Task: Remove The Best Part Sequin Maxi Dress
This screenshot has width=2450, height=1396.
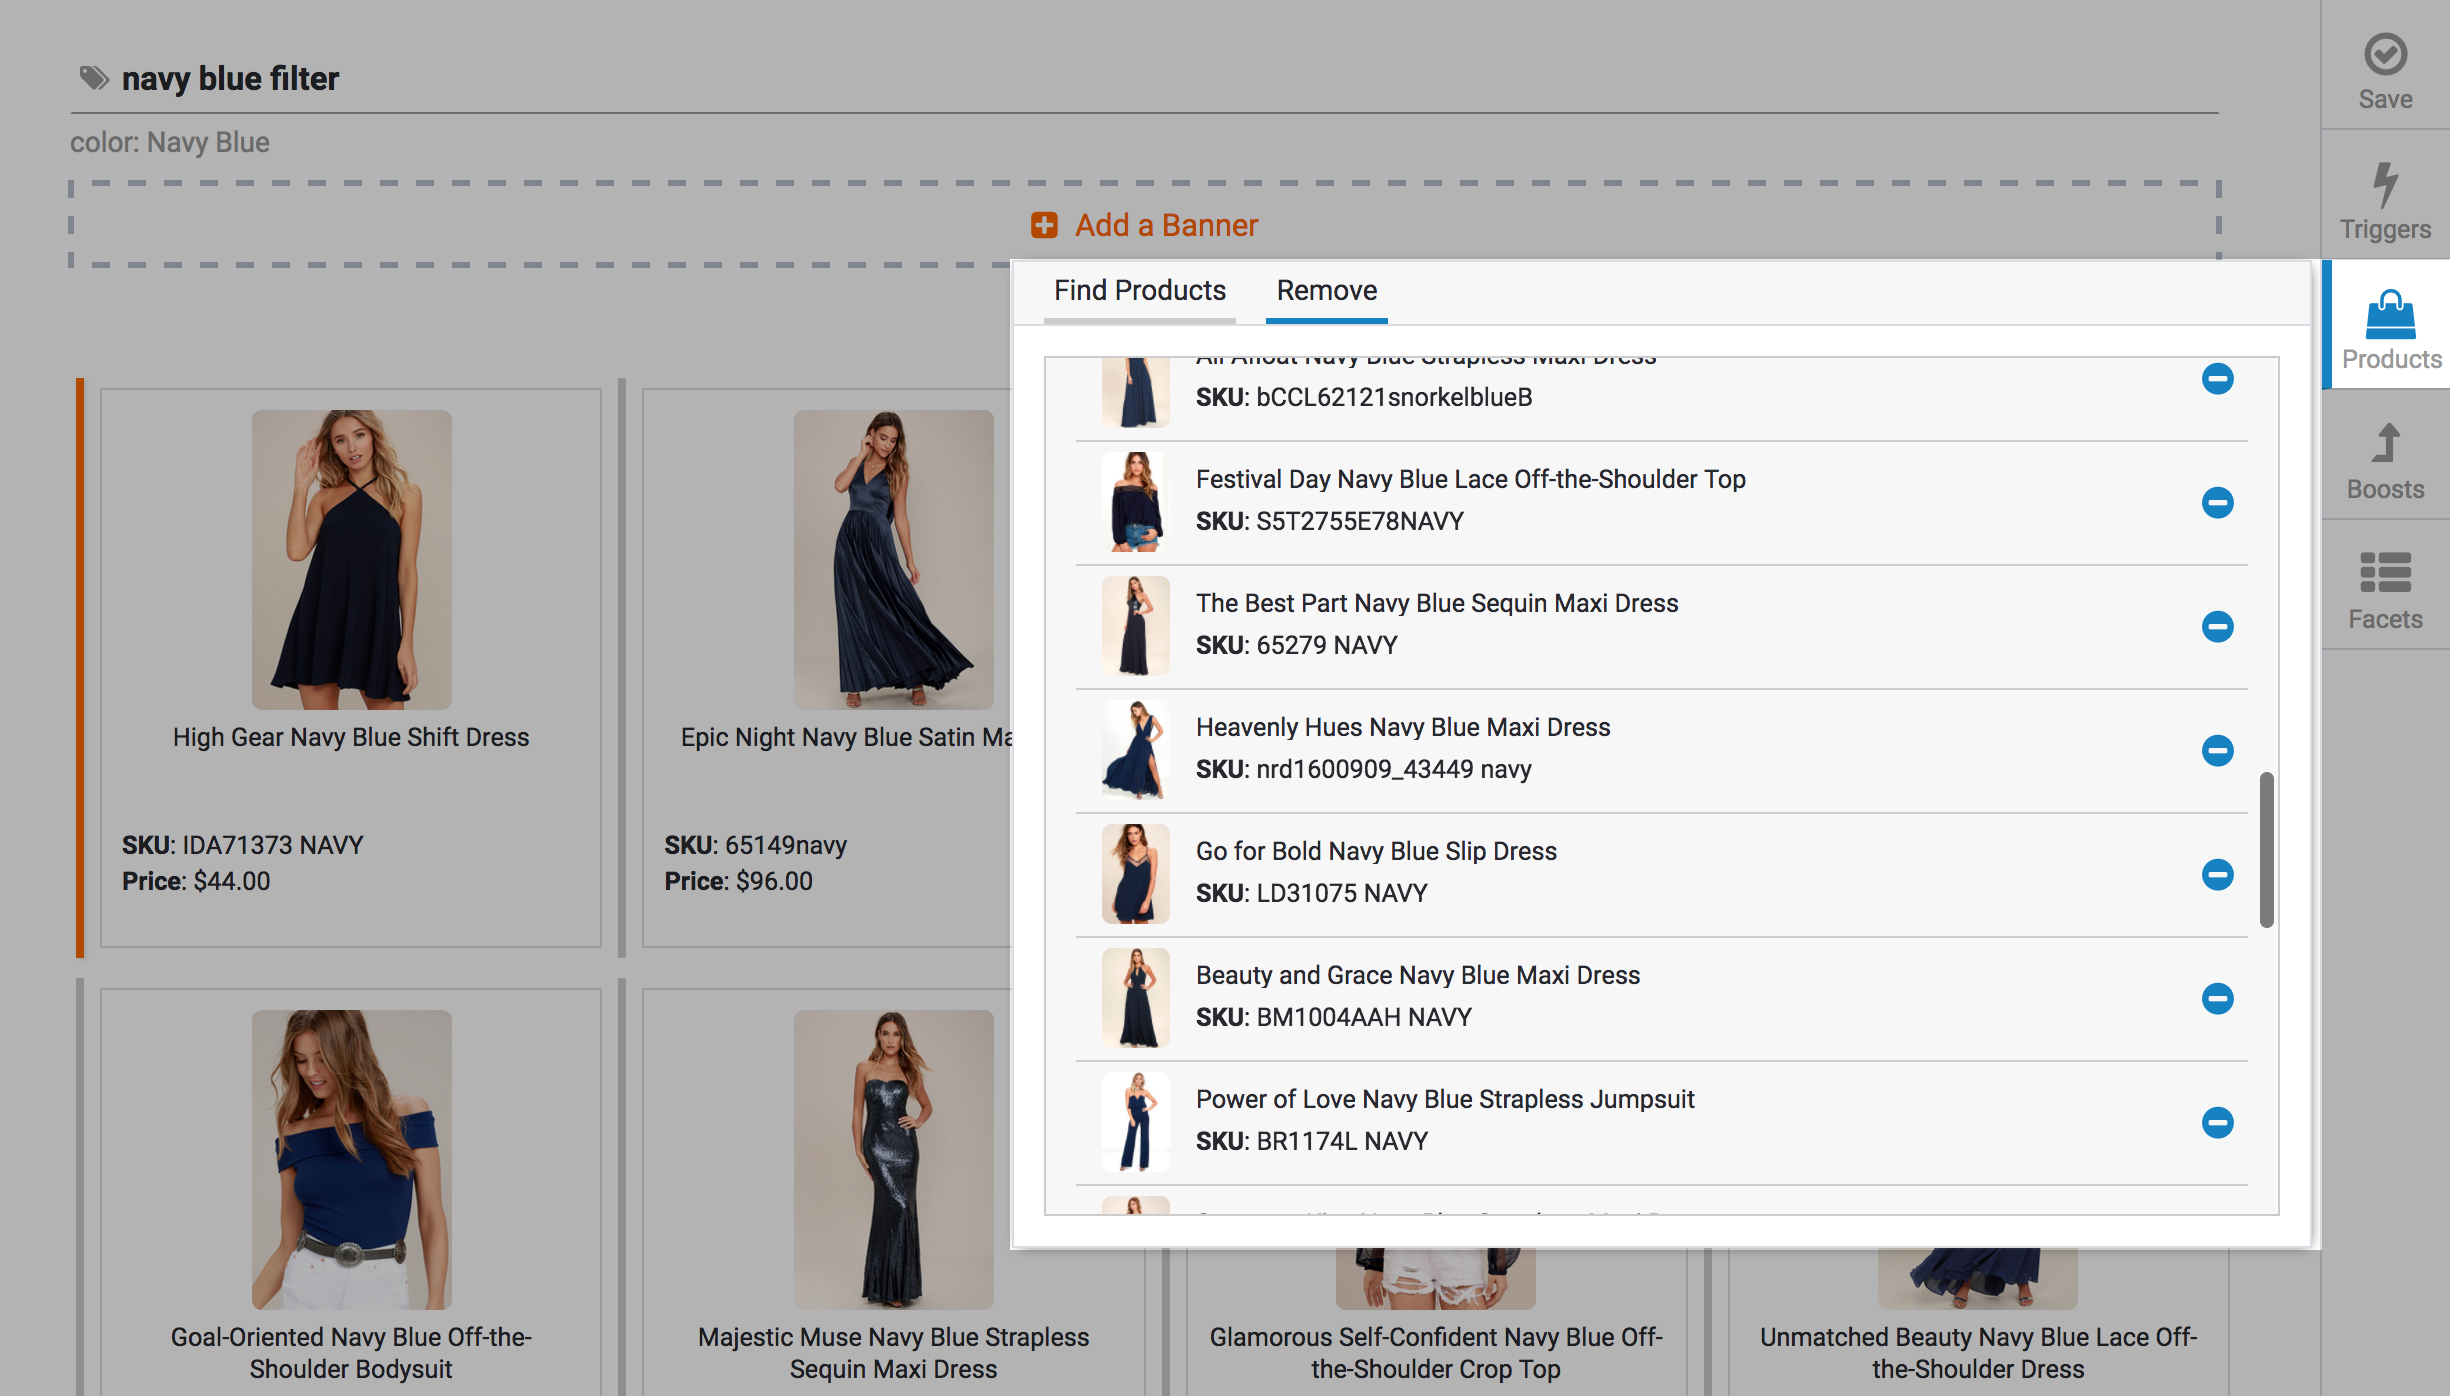Action: (2217, 626)
